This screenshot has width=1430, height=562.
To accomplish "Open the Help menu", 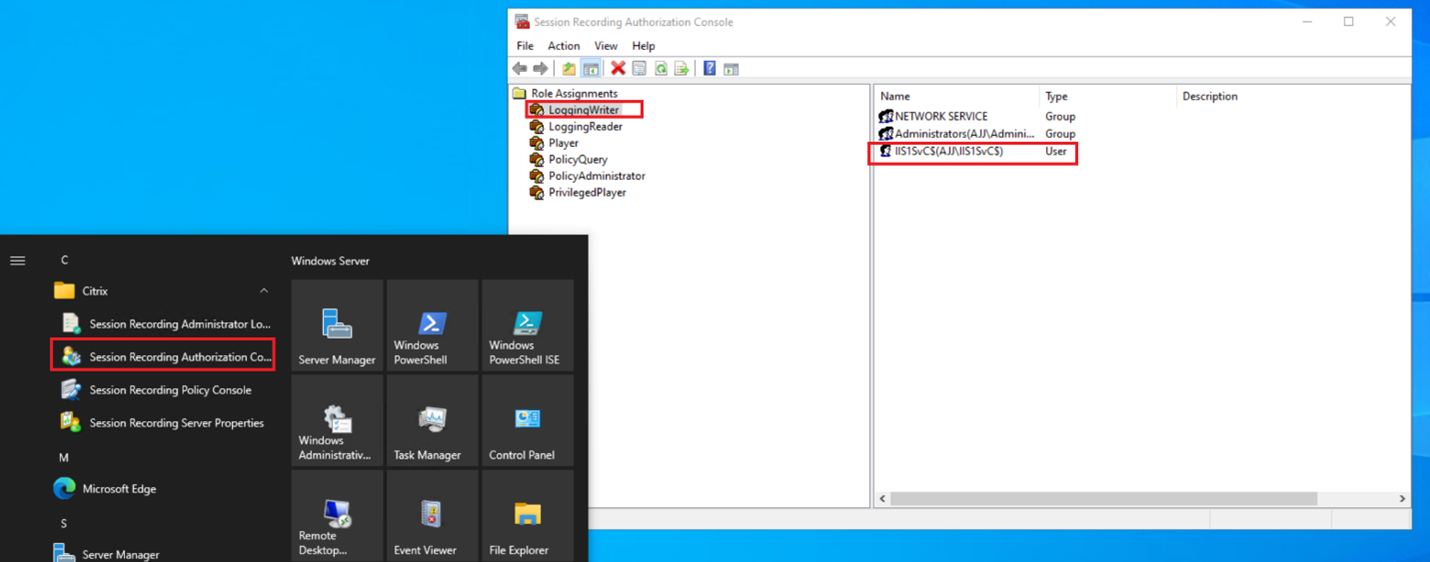I will (x=643, y=46).
